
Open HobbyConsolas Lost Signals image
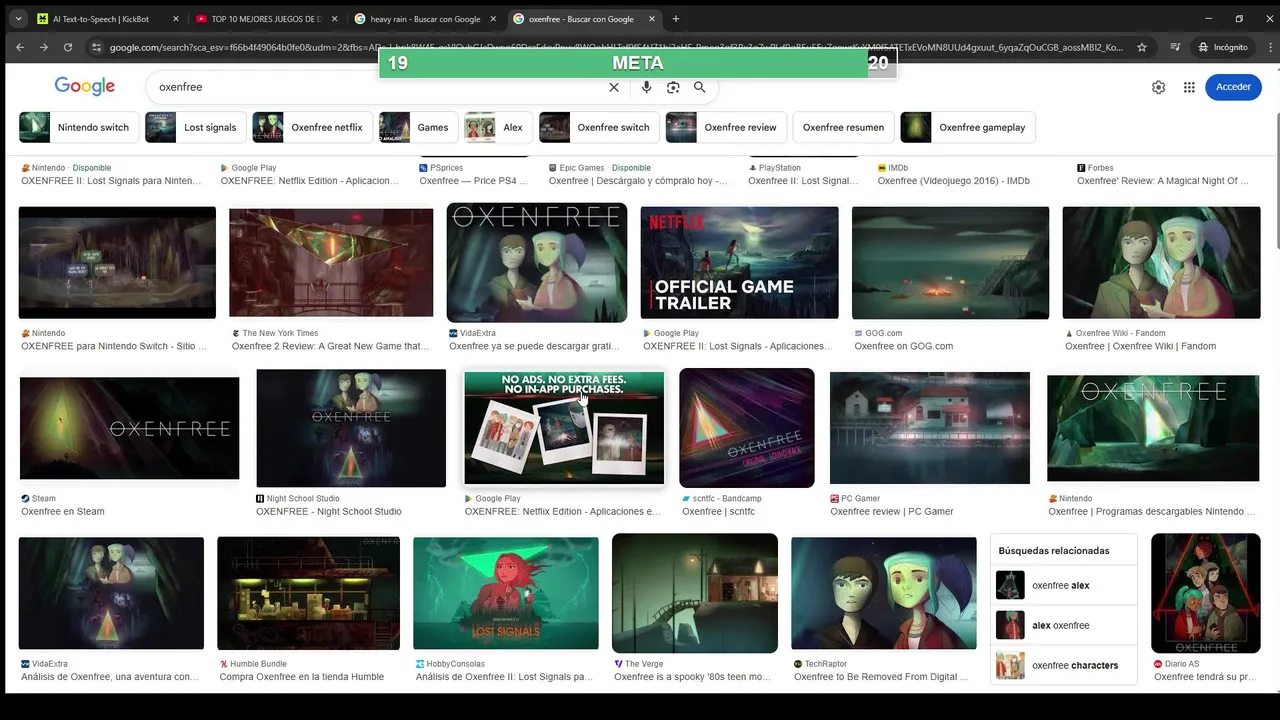tap(506, 593)
